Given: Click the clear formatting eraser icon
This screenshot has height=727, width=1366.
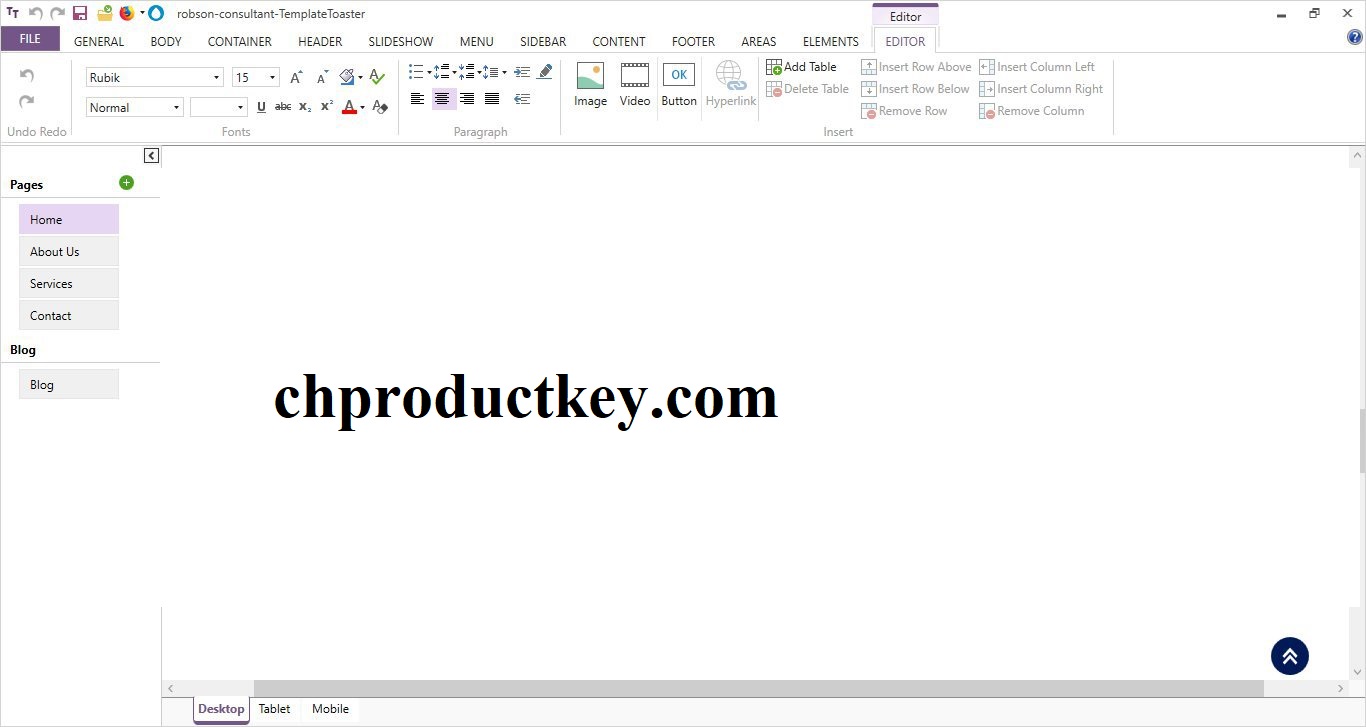Looking at the screenshot, I should click(380, 107).
